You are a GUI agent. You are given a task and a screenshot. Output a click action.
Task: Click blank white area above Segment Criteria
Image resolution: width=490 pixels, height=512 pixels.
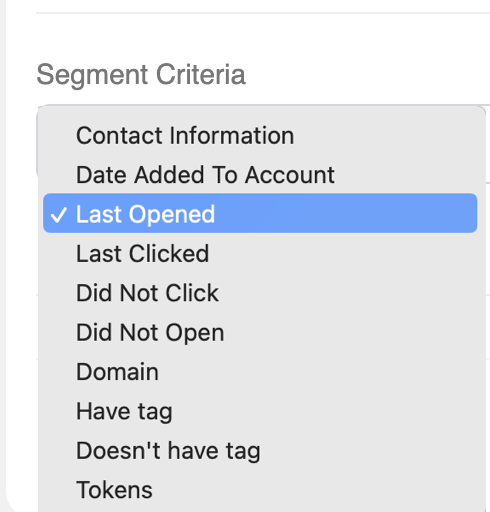pyautogui.click(x=260, y=37)
